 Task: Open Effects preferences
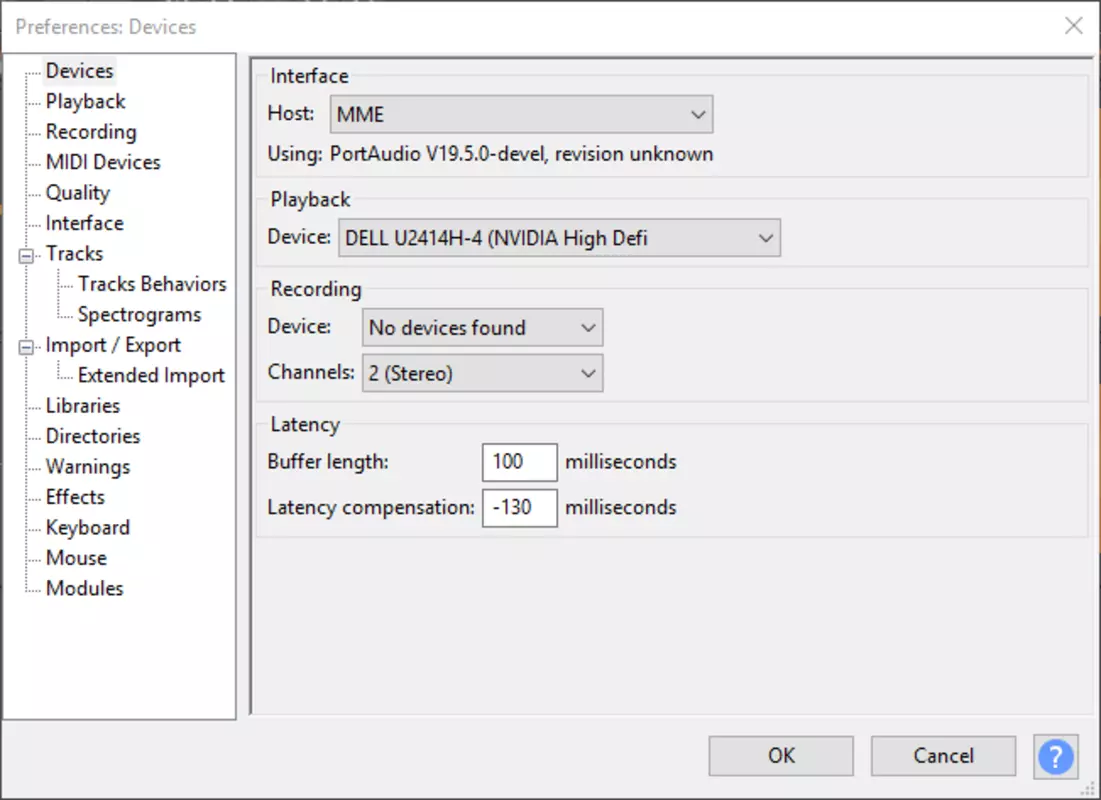[75, 497]
